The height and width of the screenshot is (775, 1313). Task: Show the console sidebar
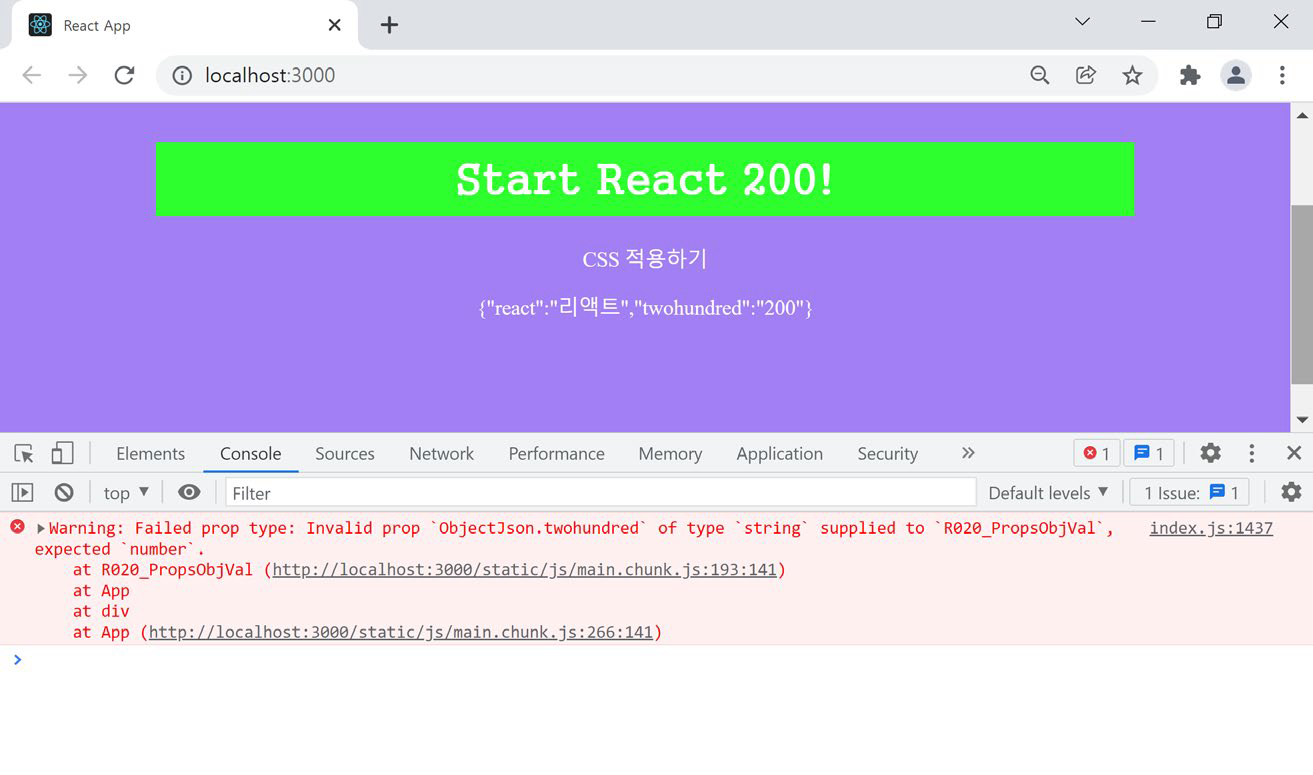[x=22, y=492]
